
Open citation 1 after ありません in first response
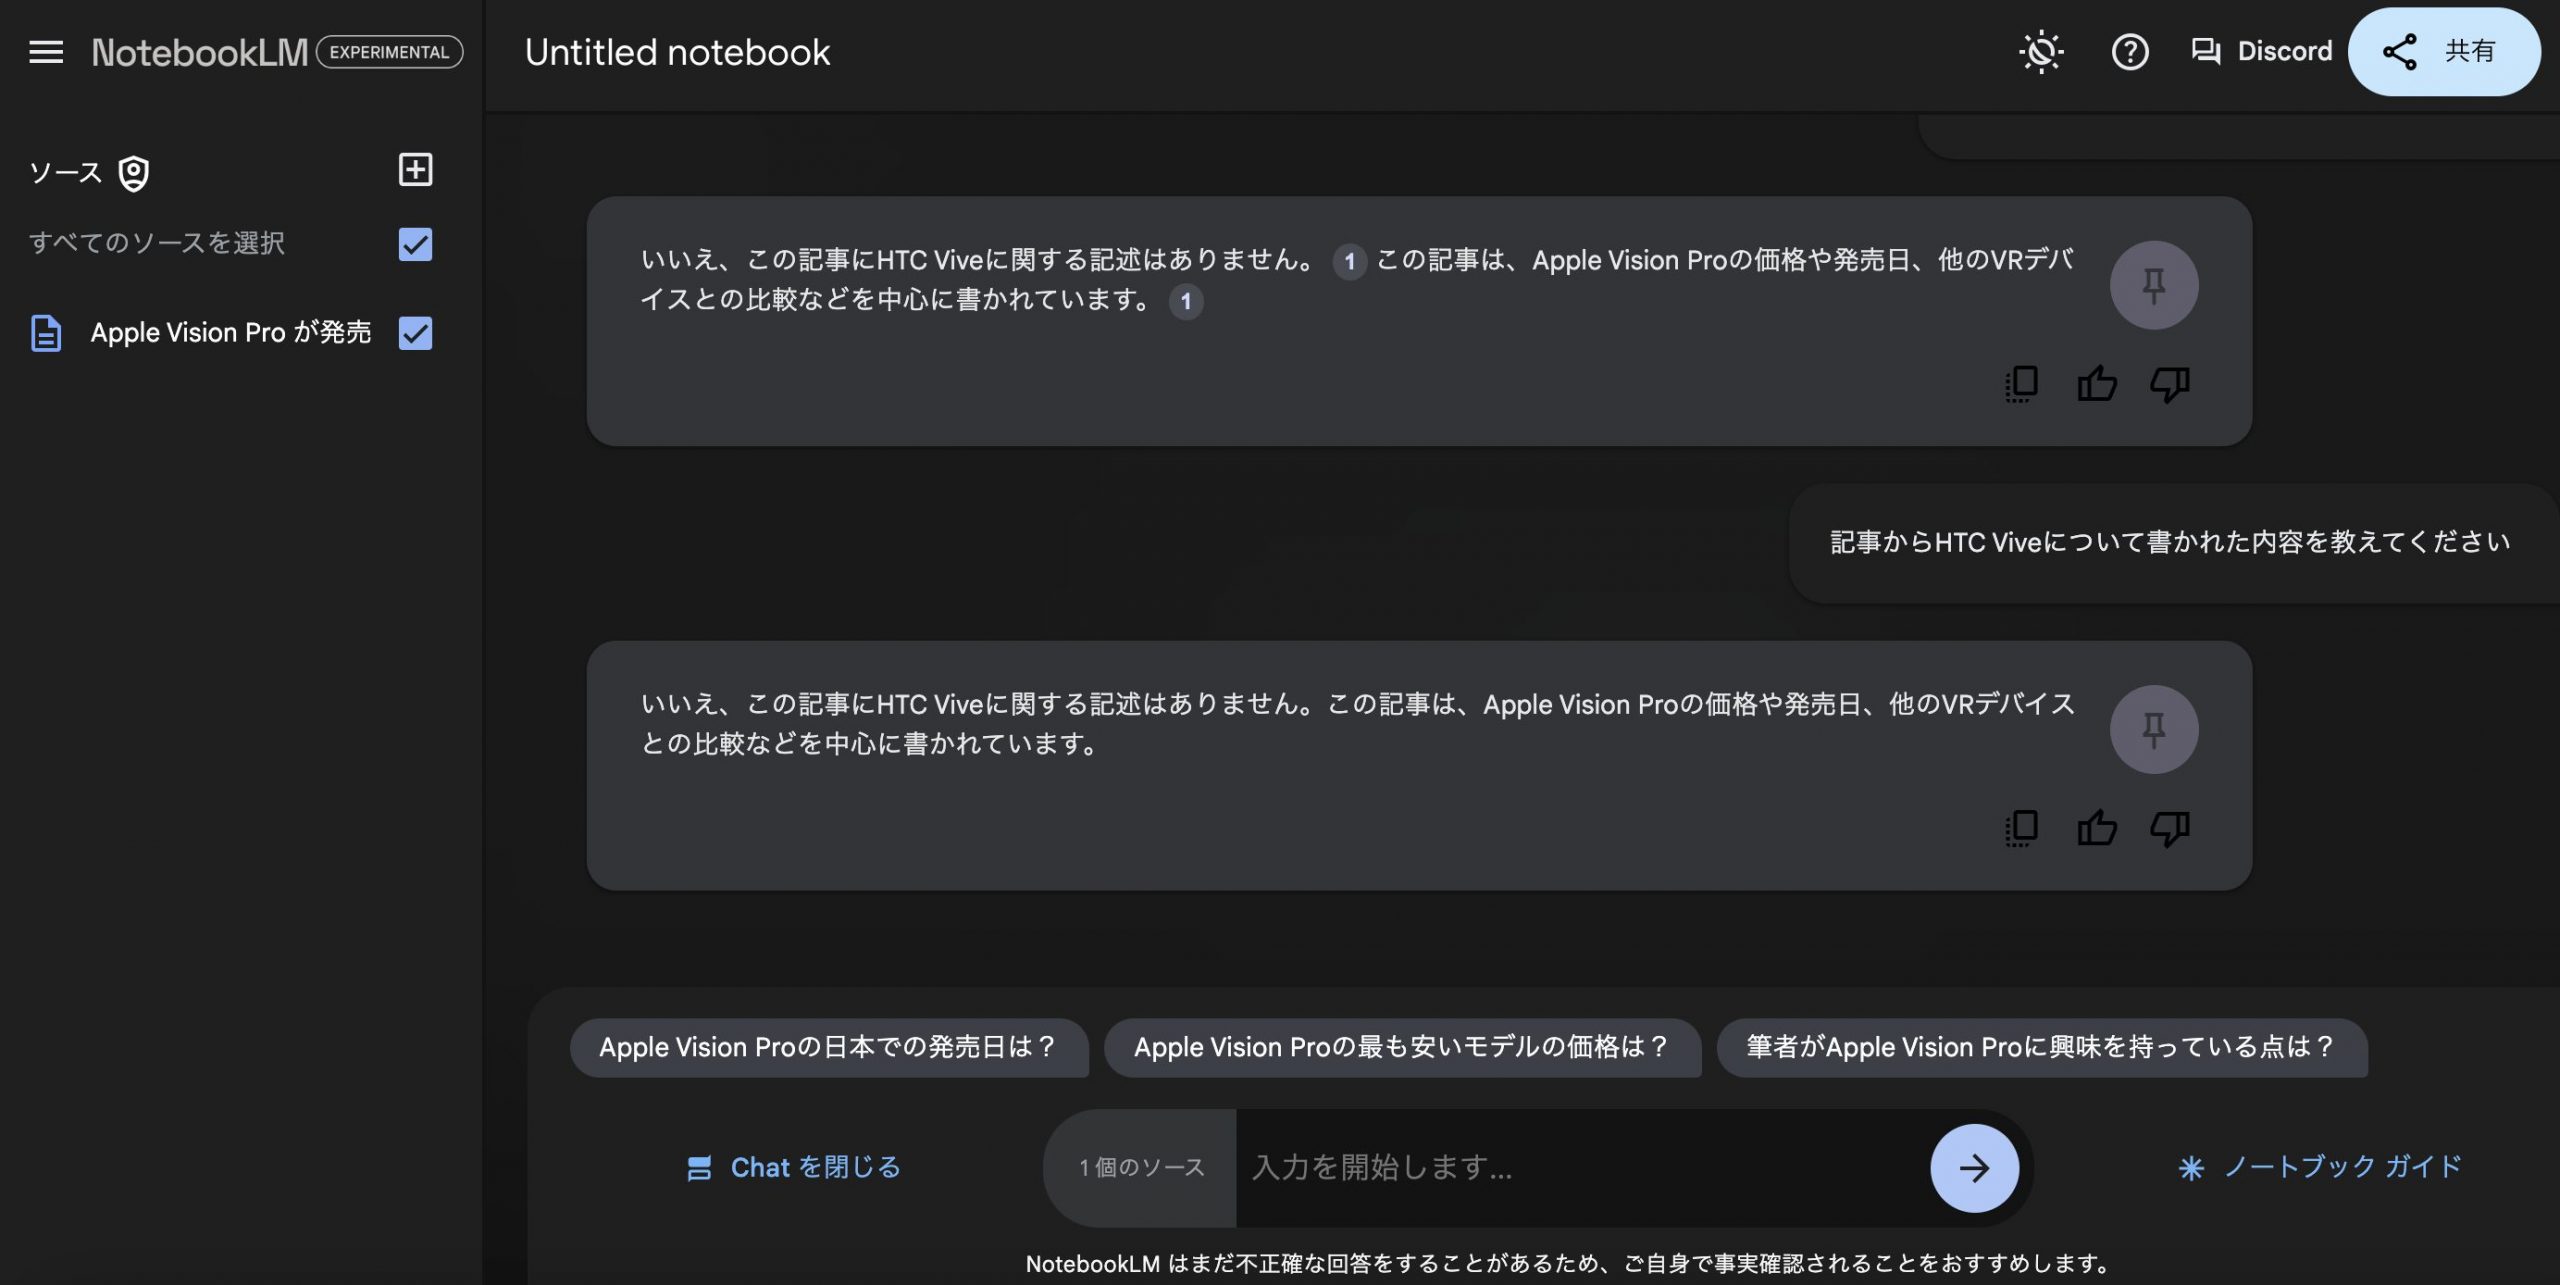pos(1349,262)
